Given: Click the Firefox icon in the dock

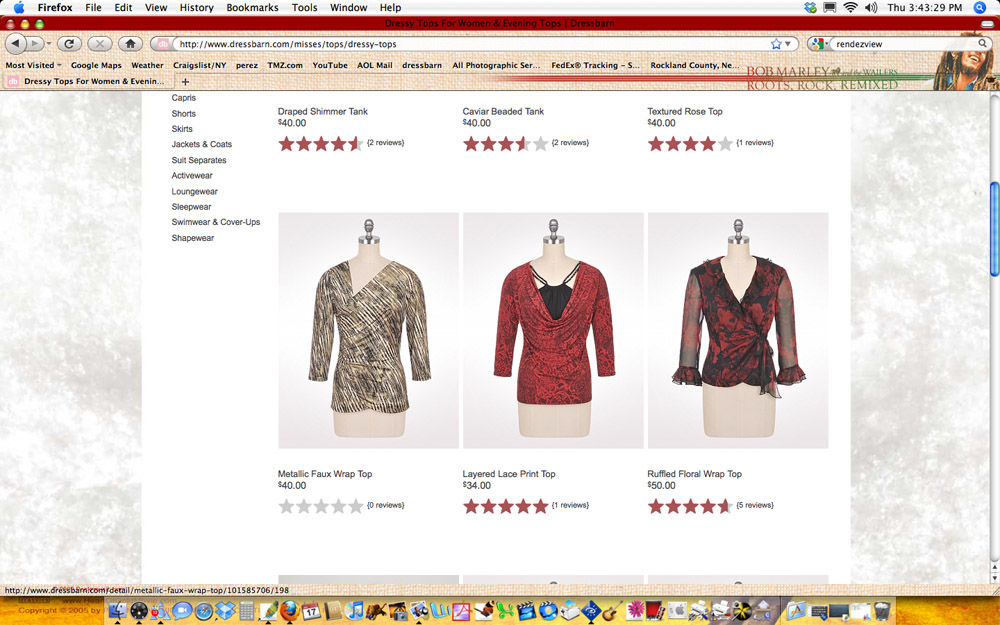Looking at the screenshot, I should tap(290, 610).
